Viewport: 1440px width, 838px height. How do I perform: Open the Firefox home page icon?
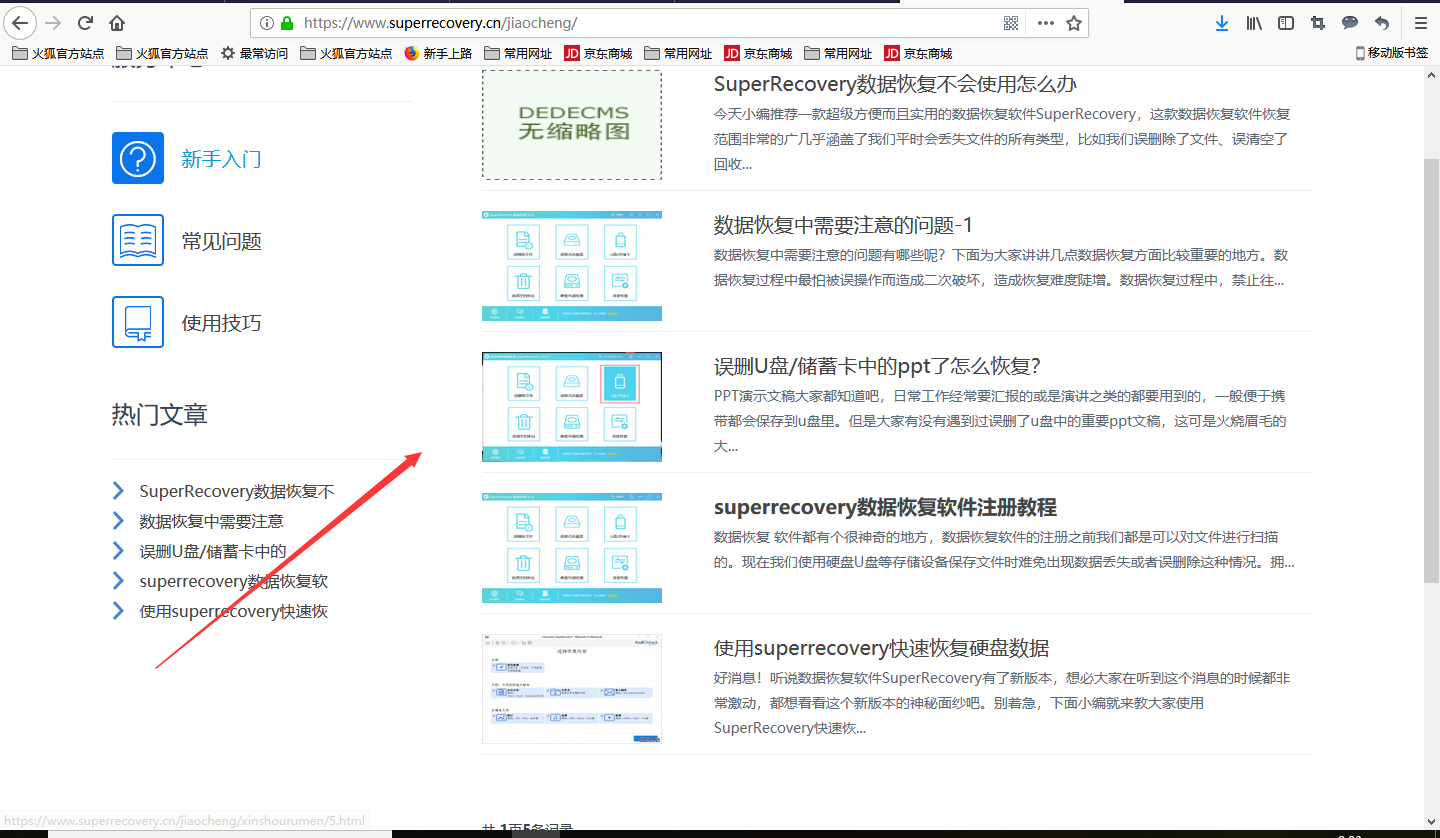[118, 22]
